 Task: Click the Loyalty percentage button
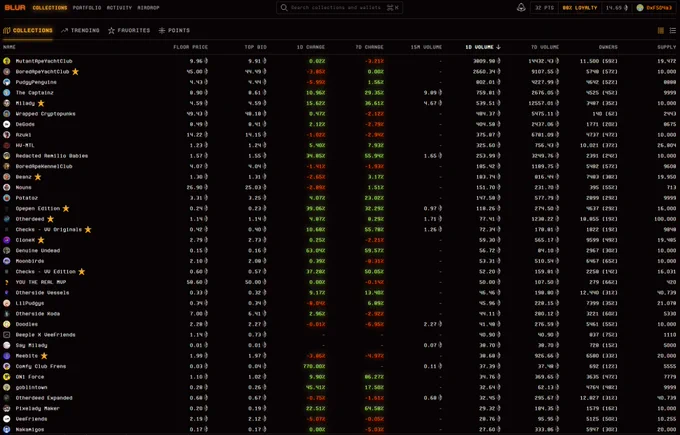point(580,8)
